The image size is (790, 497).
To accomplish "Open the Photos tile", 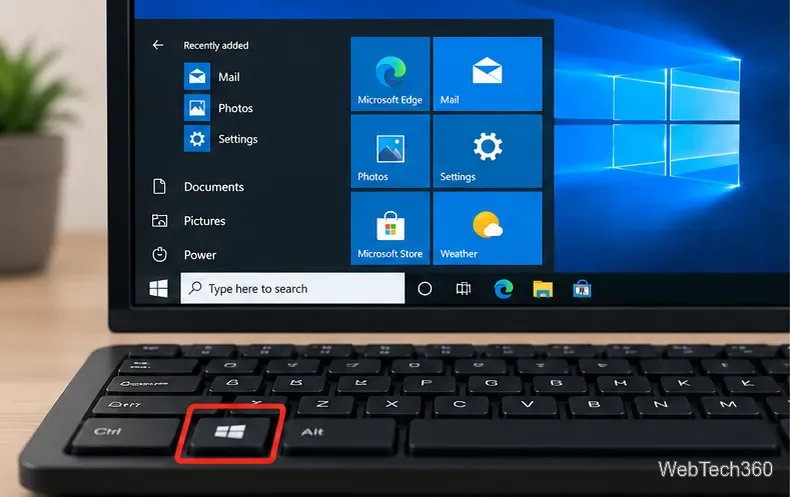I will tap(390, 151).
